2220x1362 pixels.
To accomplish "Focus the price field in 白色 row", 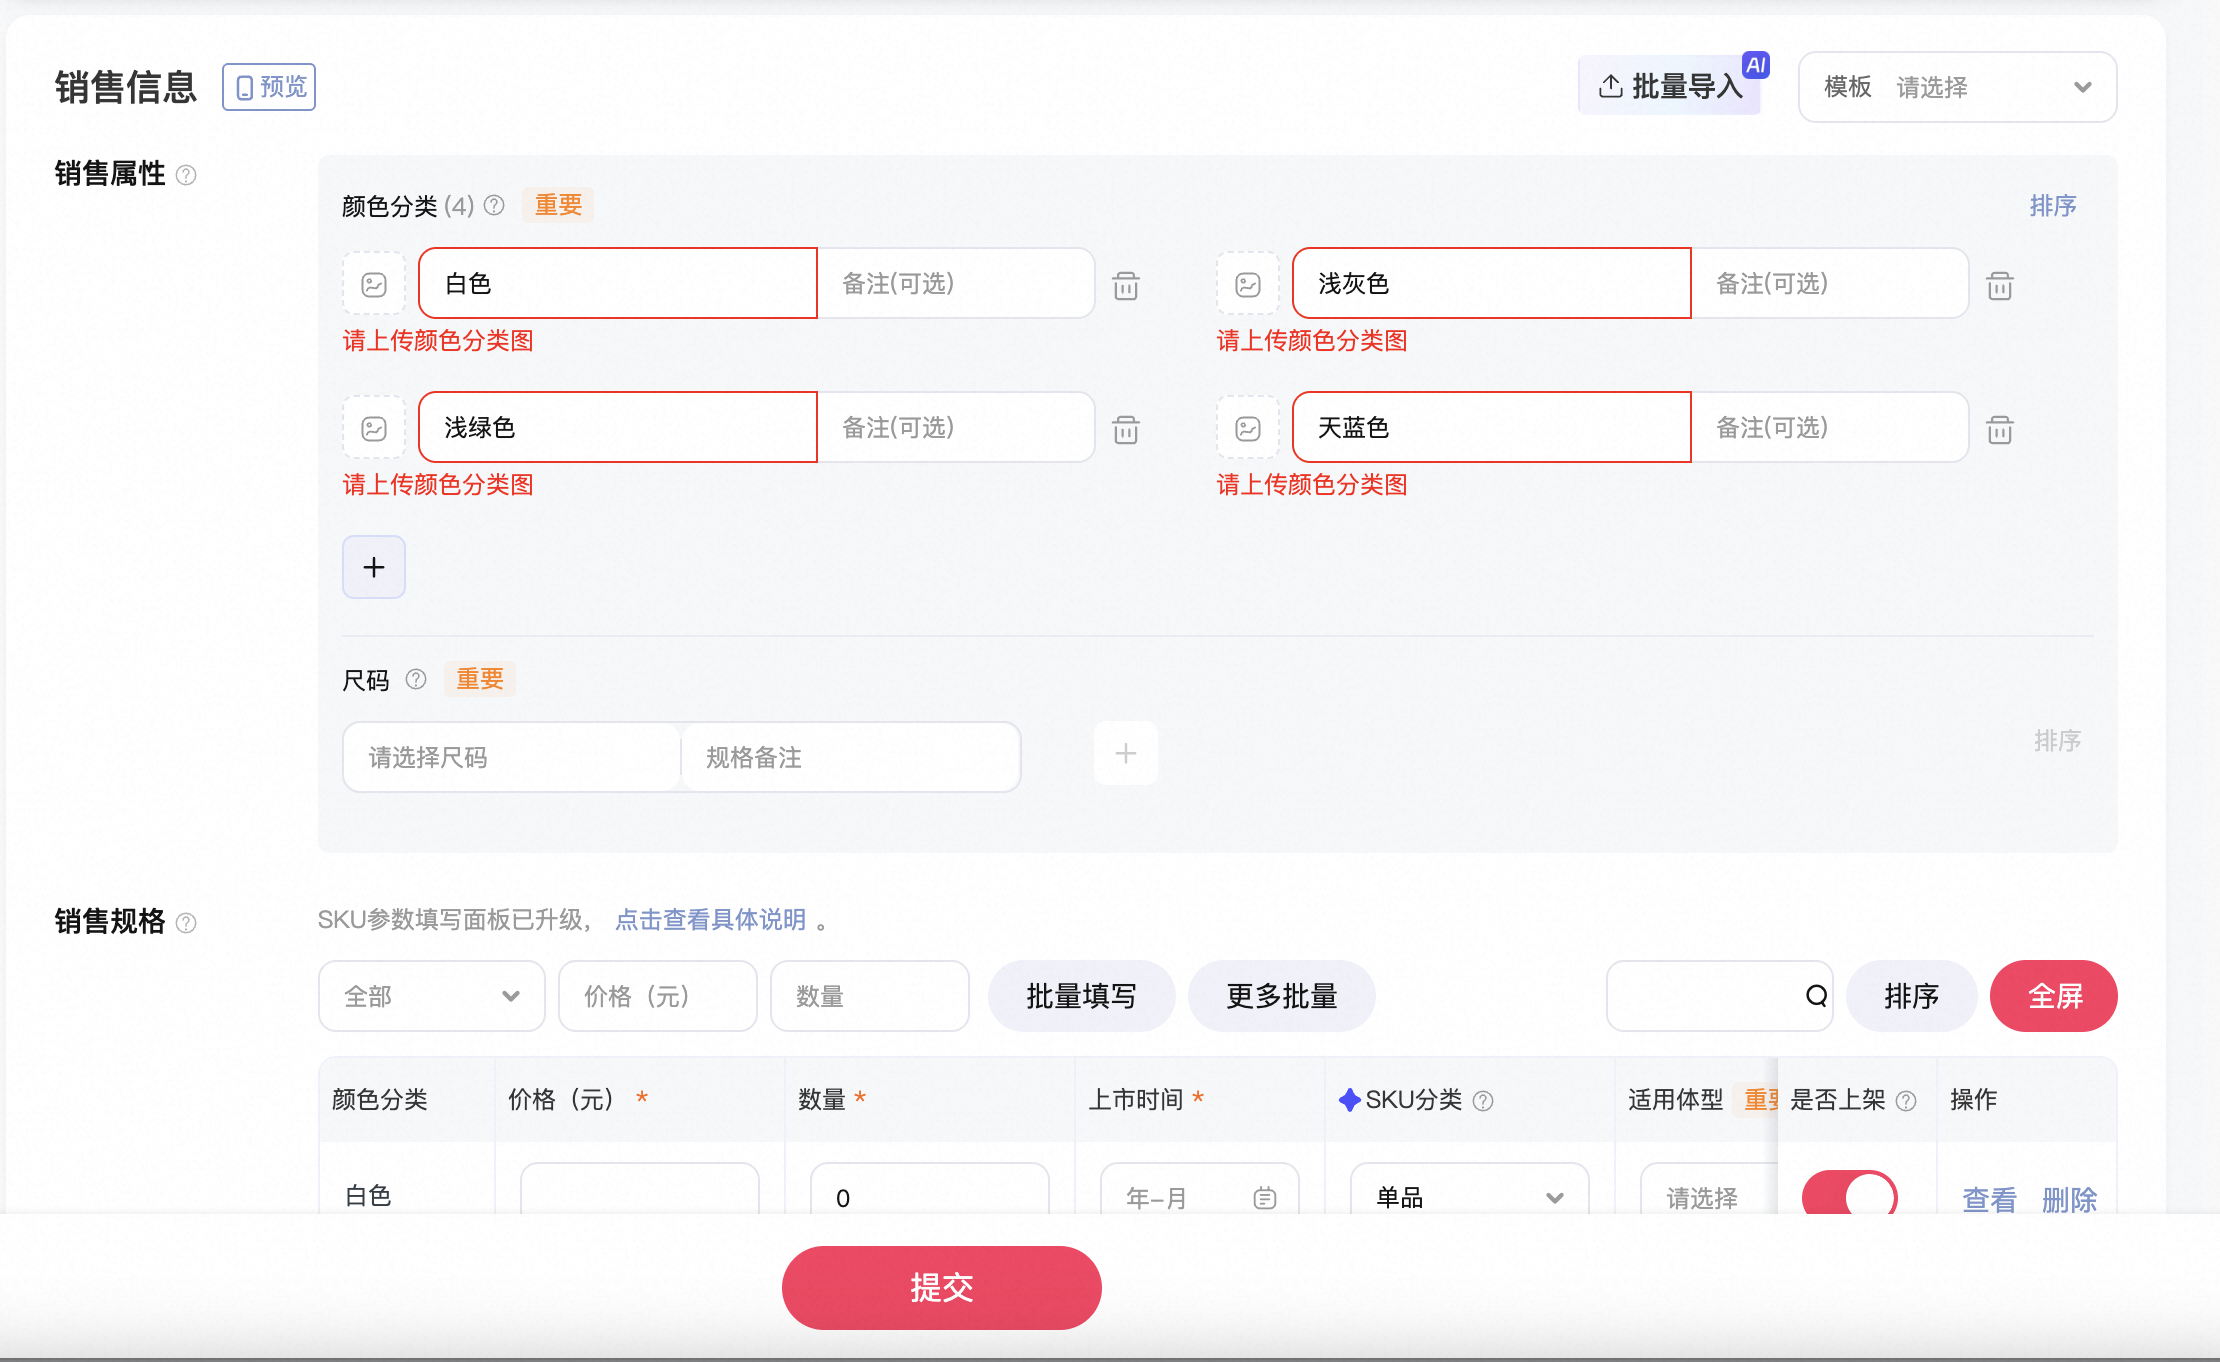I will tap(640, 1190).
